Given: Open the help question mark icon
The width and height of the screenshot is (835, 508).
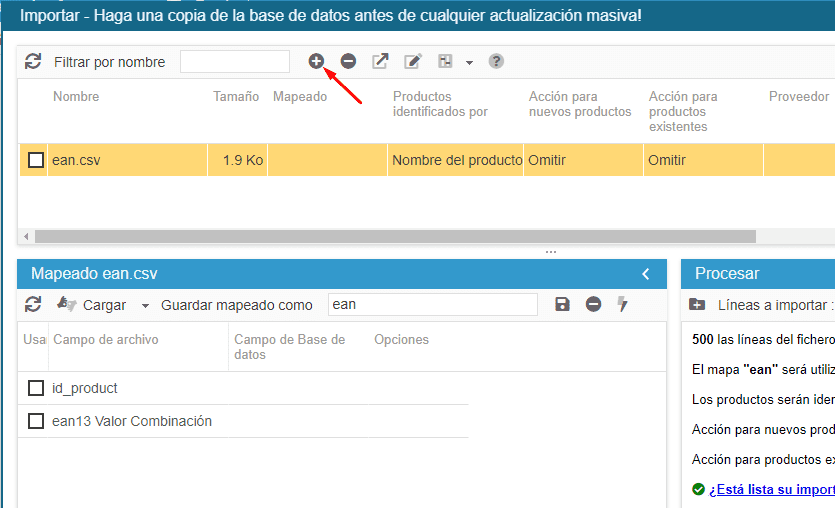Looking at the screenshot, I should (x=496, y=62).
